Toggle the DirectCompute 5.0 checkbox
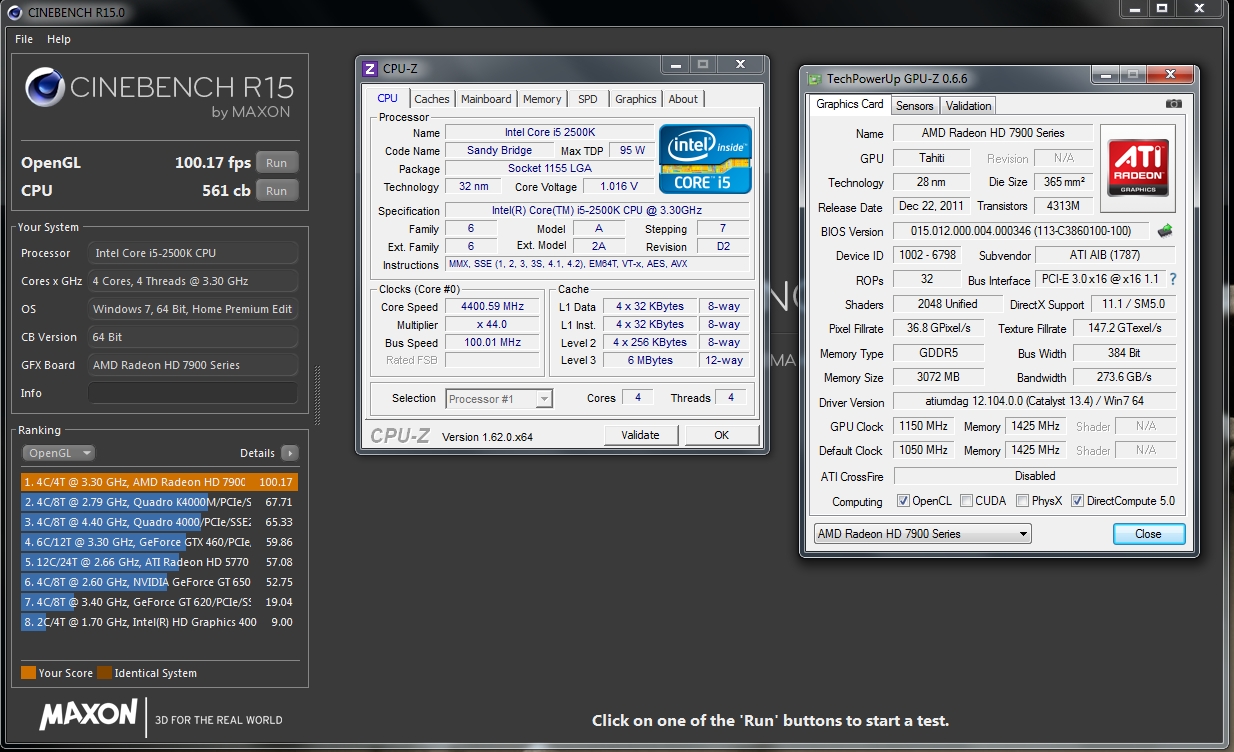This screenshot has height=752, width=1234. coord(1077,501)
